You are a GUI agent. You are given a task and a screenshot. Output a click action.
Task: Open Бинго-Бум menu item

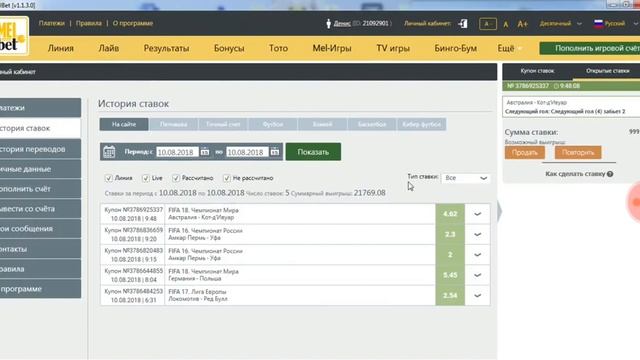point(456,48)
